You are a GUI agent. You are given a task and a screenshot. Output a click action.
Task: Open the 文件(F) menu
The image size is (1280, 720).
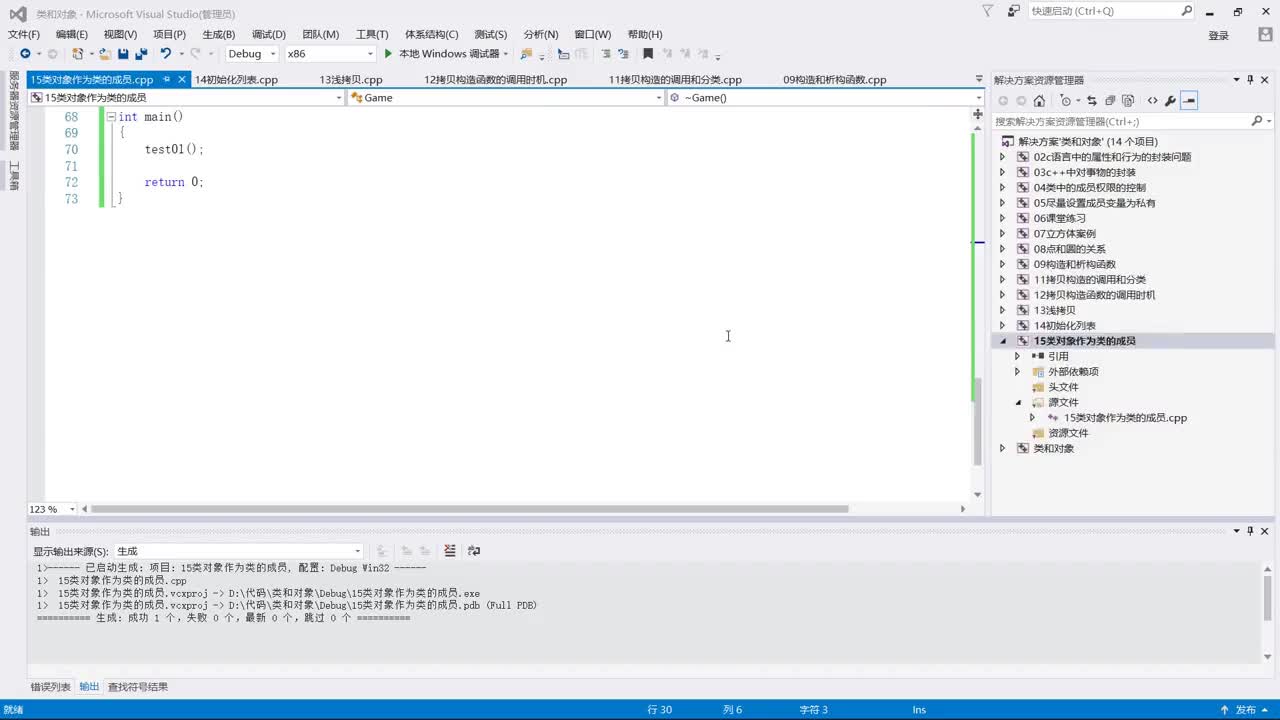(x=24, y=34)
